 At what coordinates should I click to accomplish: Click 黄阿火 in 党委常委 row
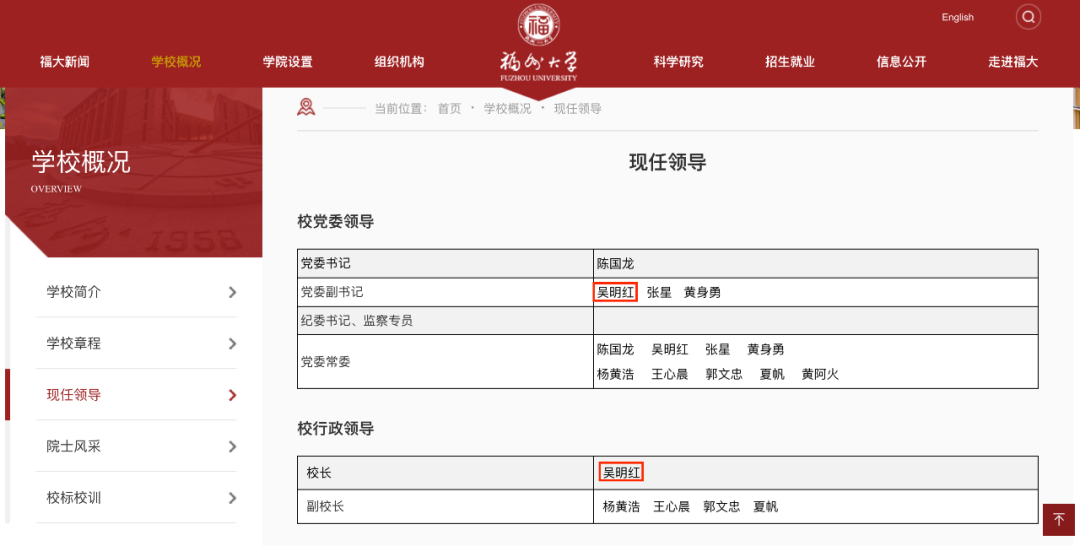point(820,375)
